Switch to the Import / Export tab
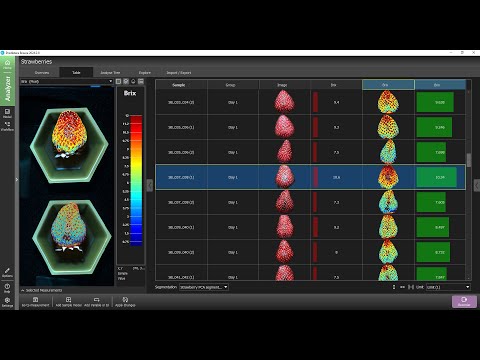This screenshot has height=360, width=480. (179, 72)
